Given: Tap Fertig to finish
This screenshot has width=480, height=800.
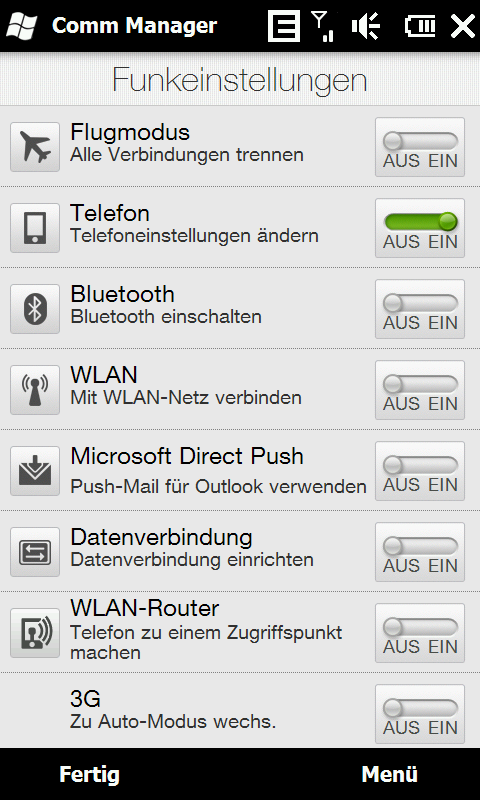Looking at the screenshot, I should coord(90,774).
